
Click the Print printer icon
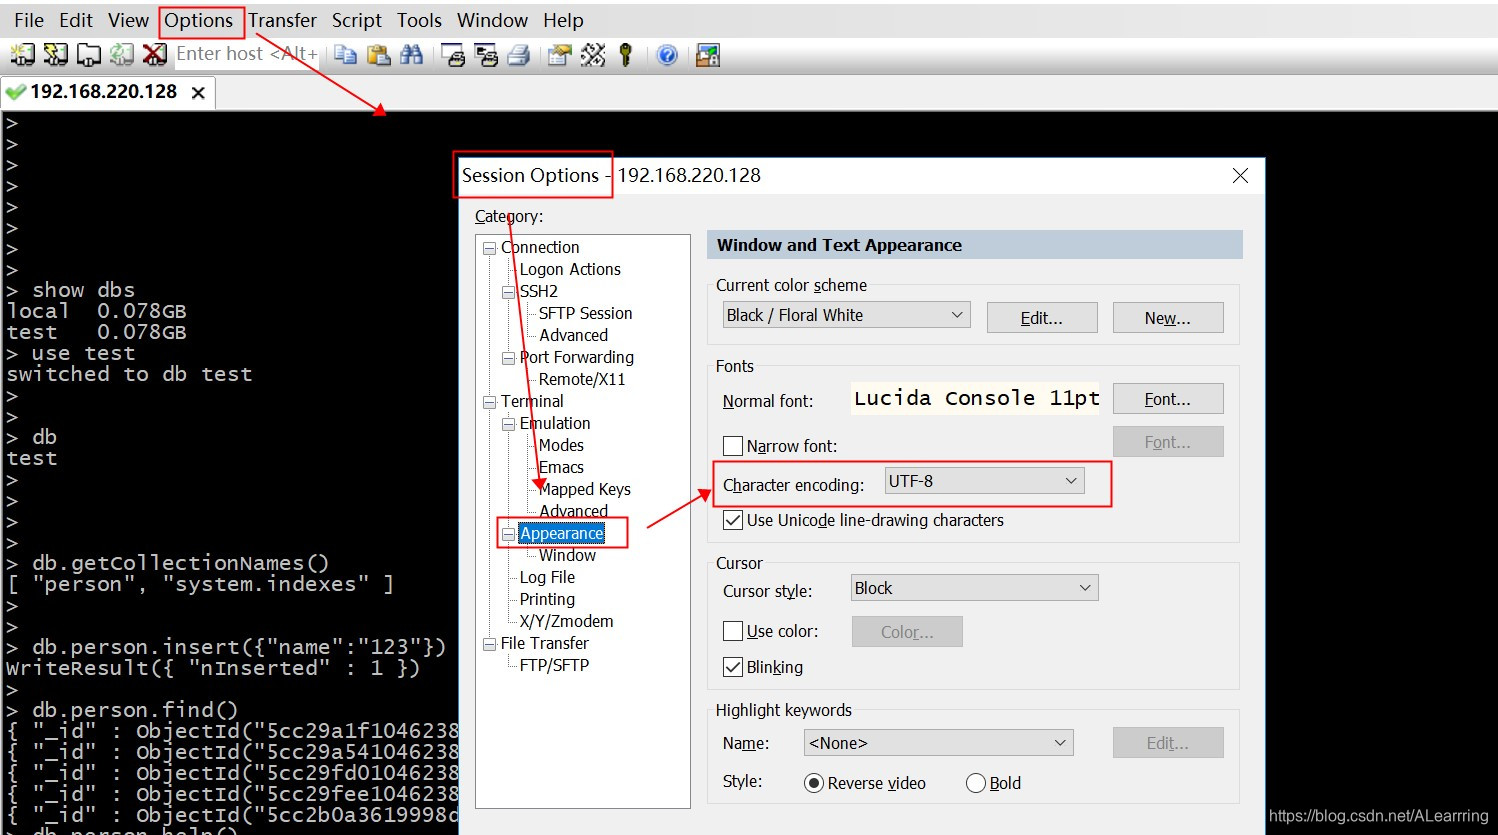pos(518,55)
